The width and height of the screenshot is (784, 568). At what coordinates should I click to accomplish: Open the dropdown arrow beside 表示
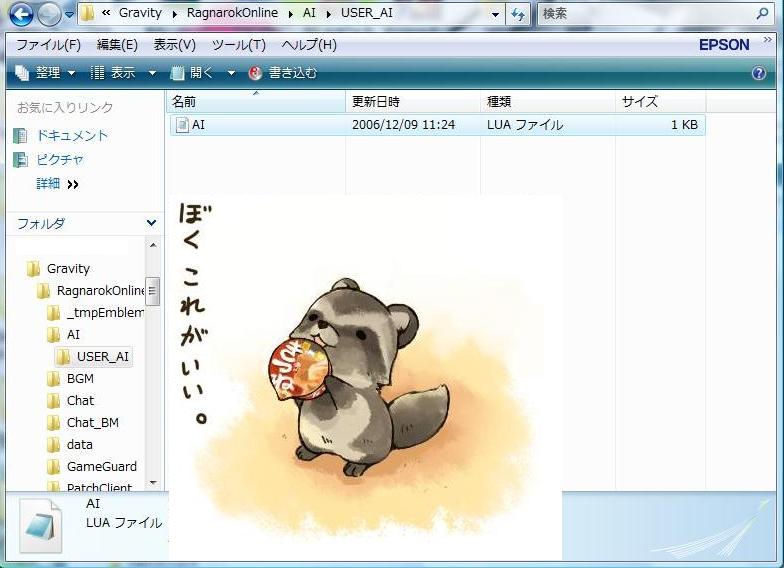click(x=152, y=74)
